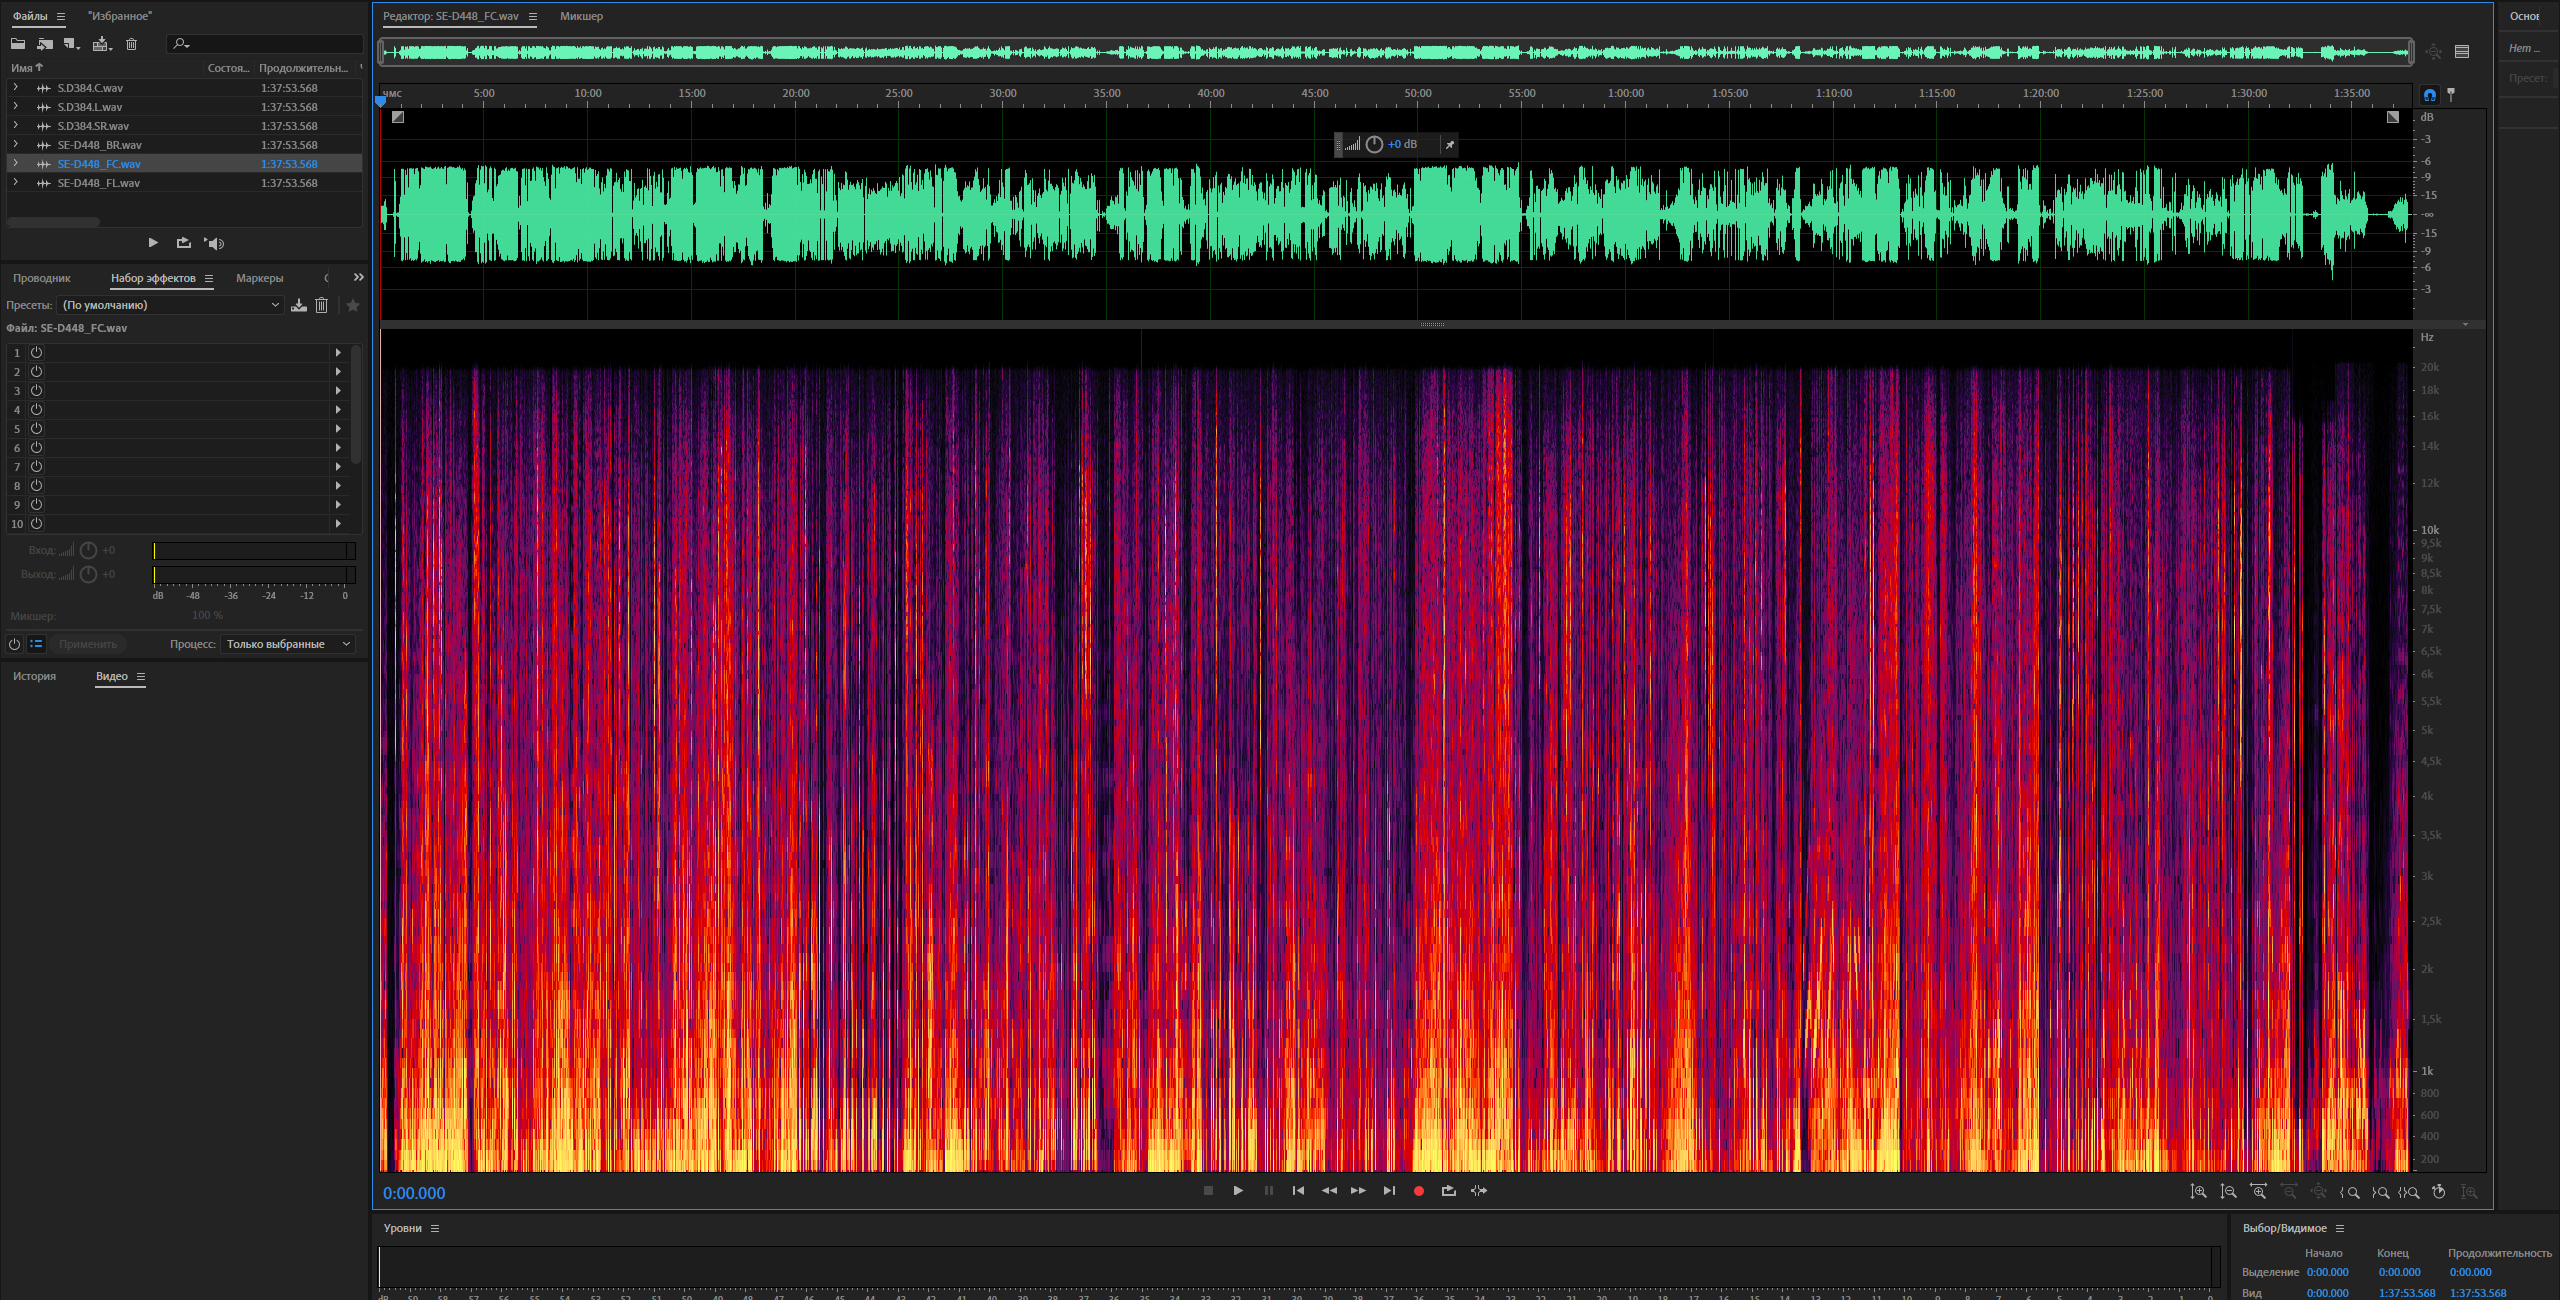Toggle power for effect slot 5

[36, 429]
